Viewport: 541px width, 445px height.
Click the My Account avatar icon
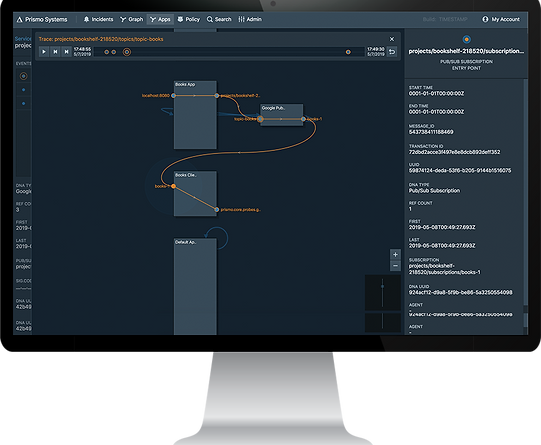[x=485, y=19]
